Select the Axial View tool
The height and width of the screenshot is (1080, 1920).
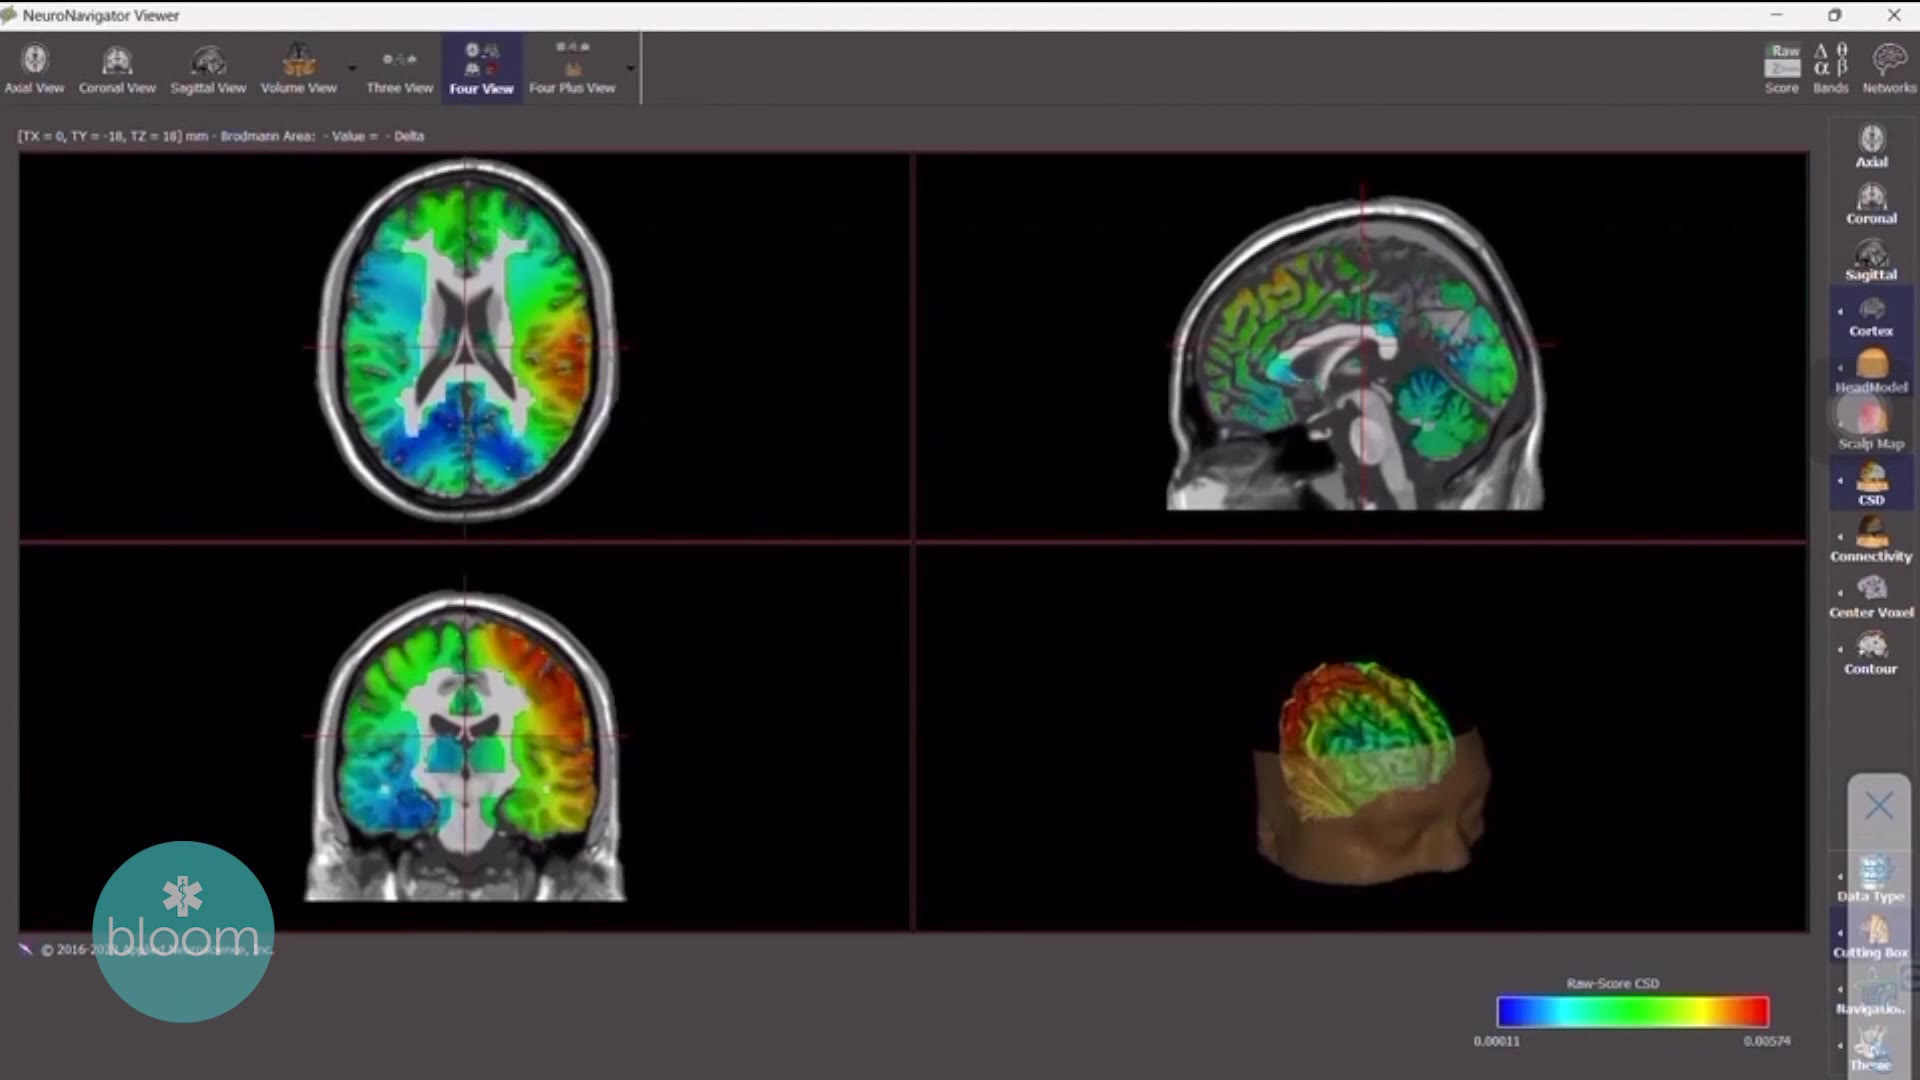pos(35,67)
